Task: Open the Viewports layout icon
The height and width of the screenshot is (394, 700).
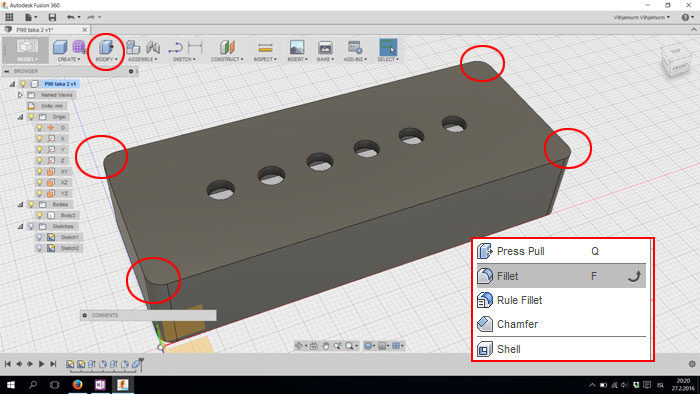Action: (396, 346)
